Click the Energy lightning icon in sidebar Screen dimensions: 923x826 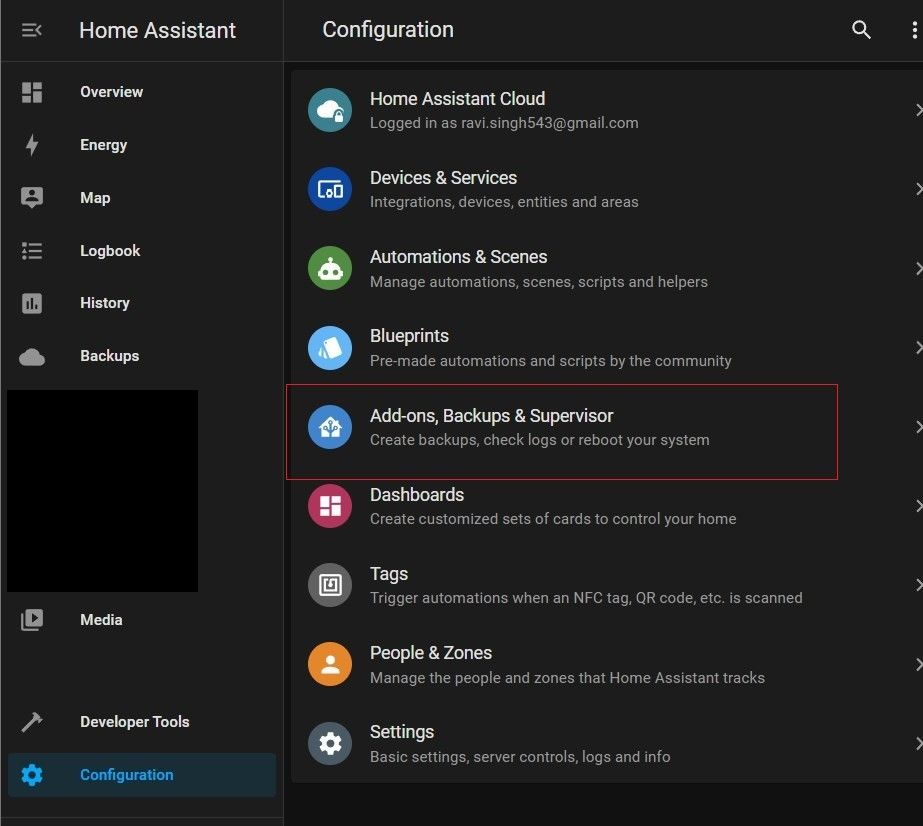pos(31,144)
